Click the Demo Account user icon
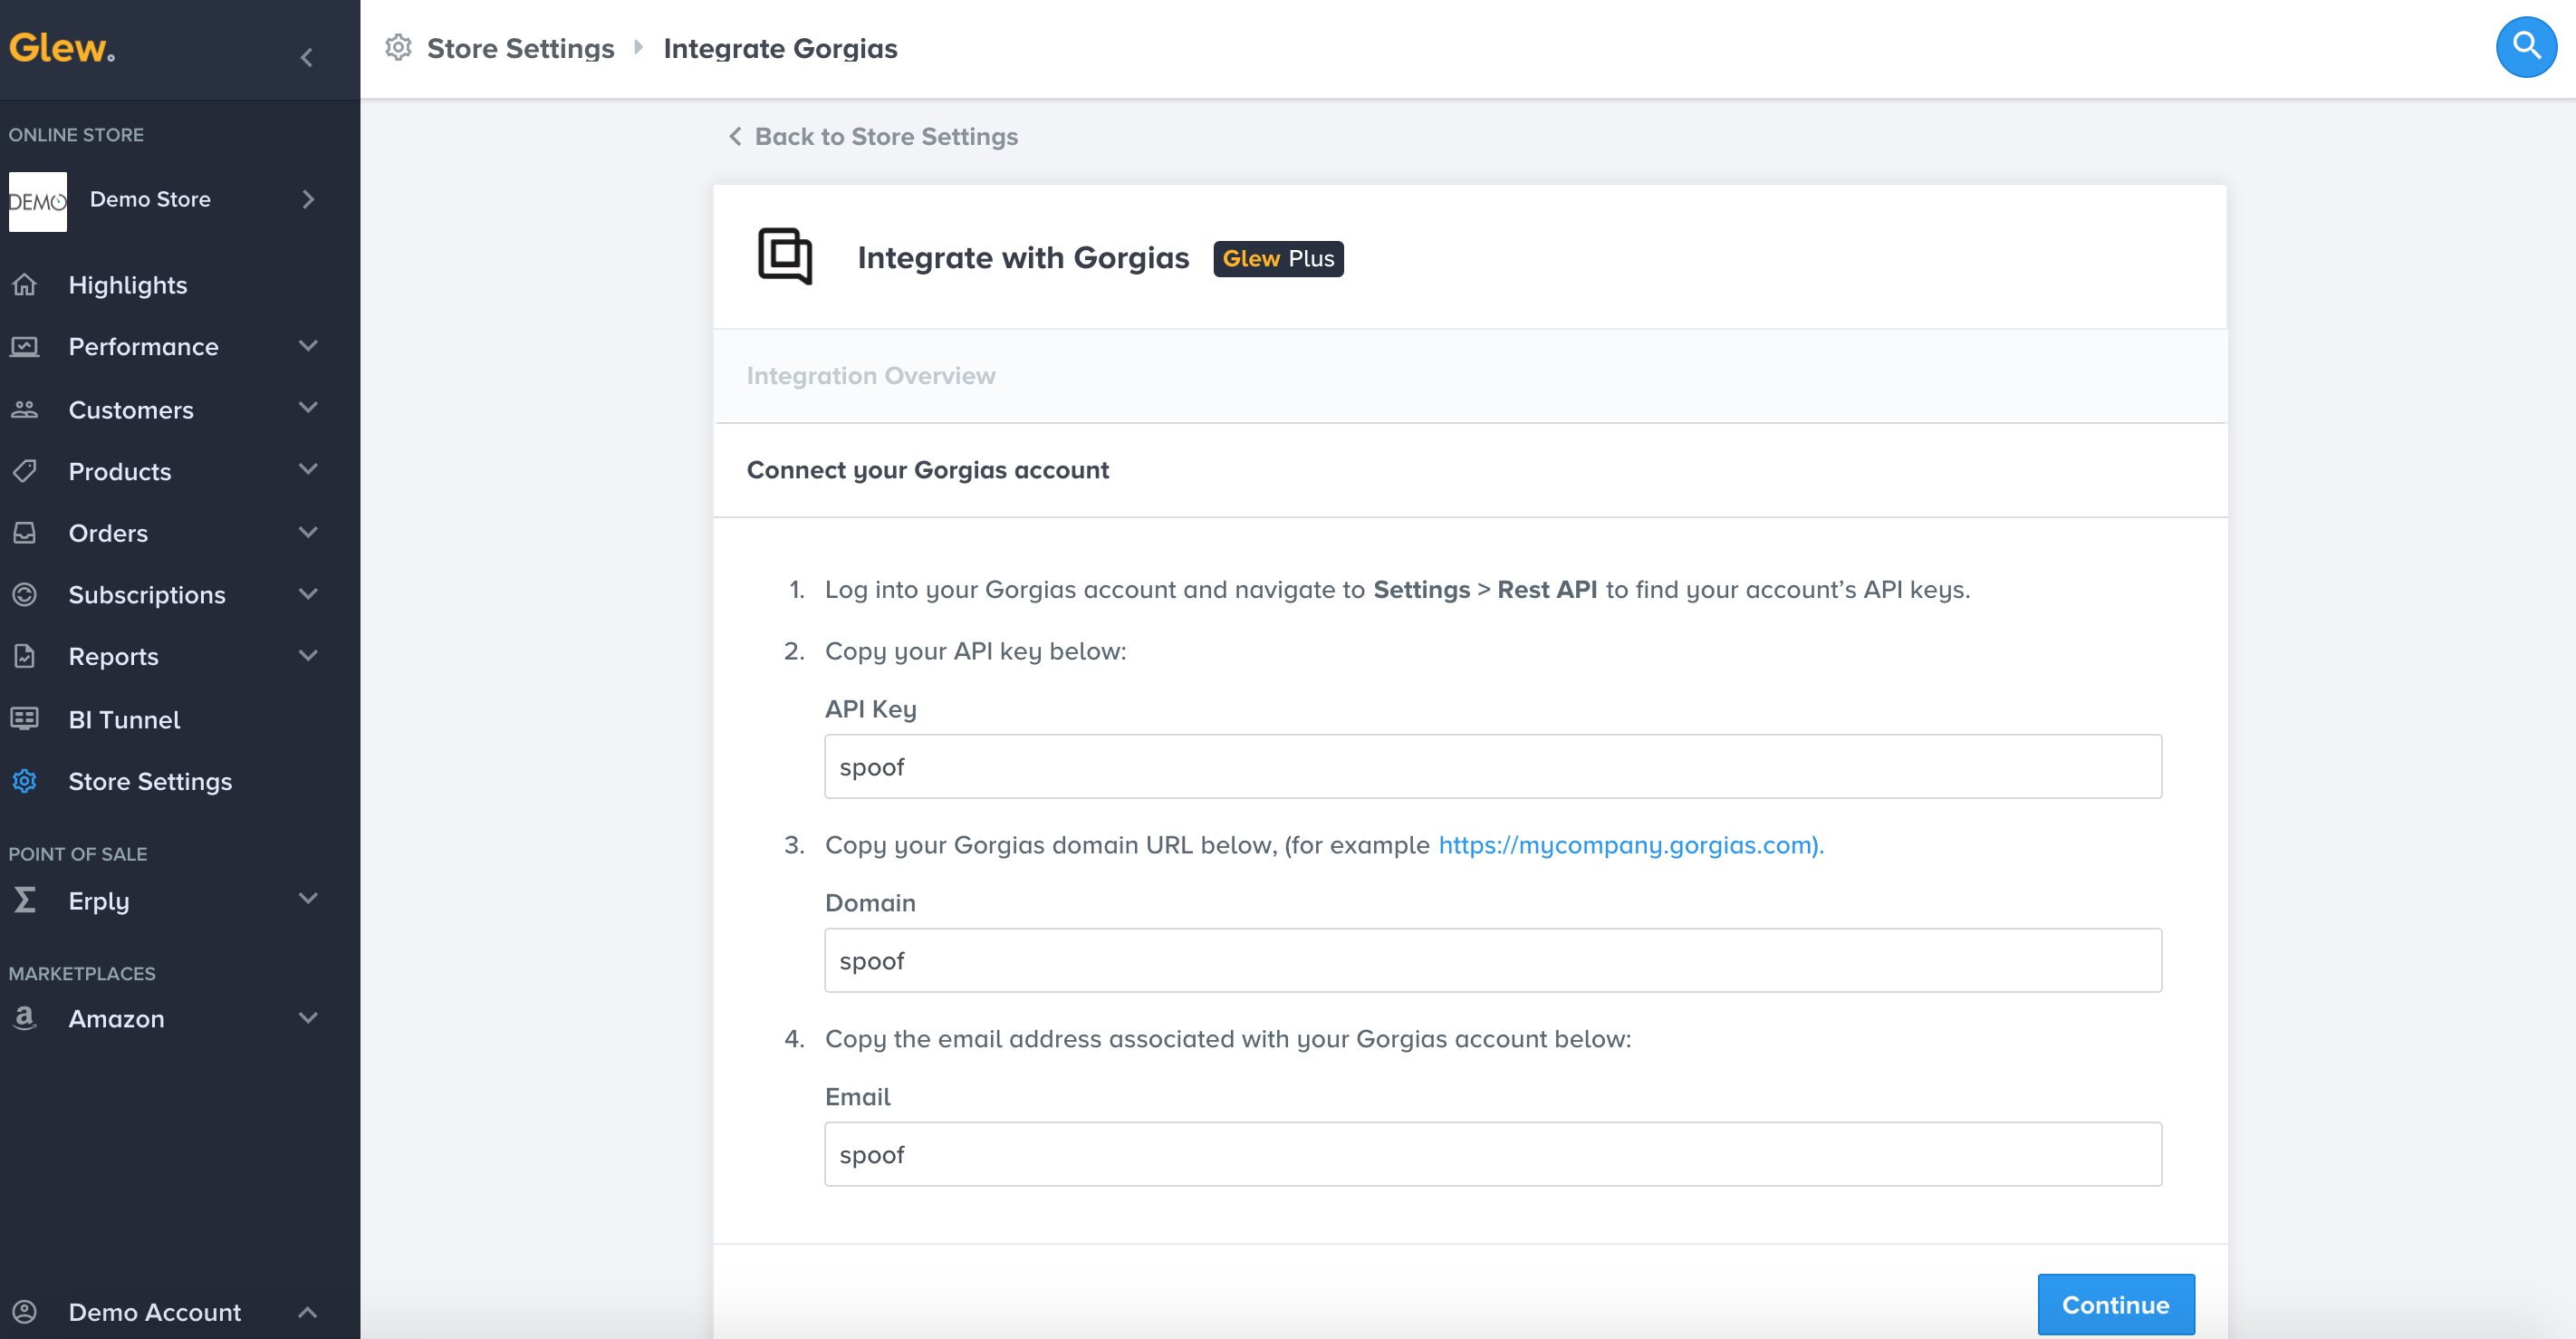The width and height of the screenshot is (2576, 1339). click(x=25, y=1311)
